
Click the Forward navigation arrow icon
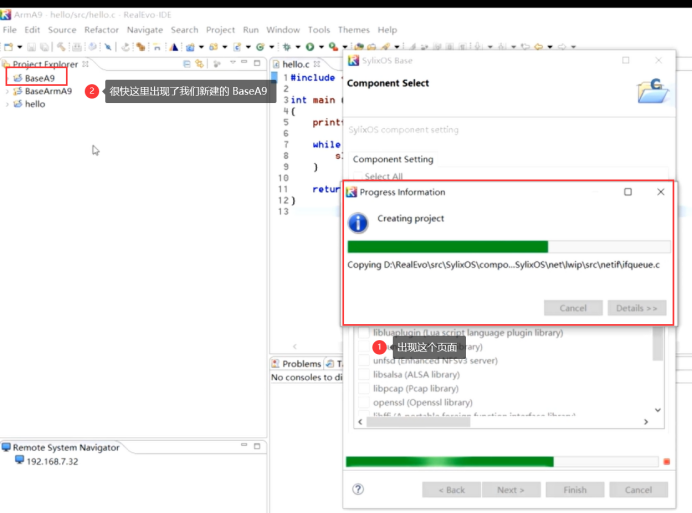pyautogui.click(x=562, y=46)
